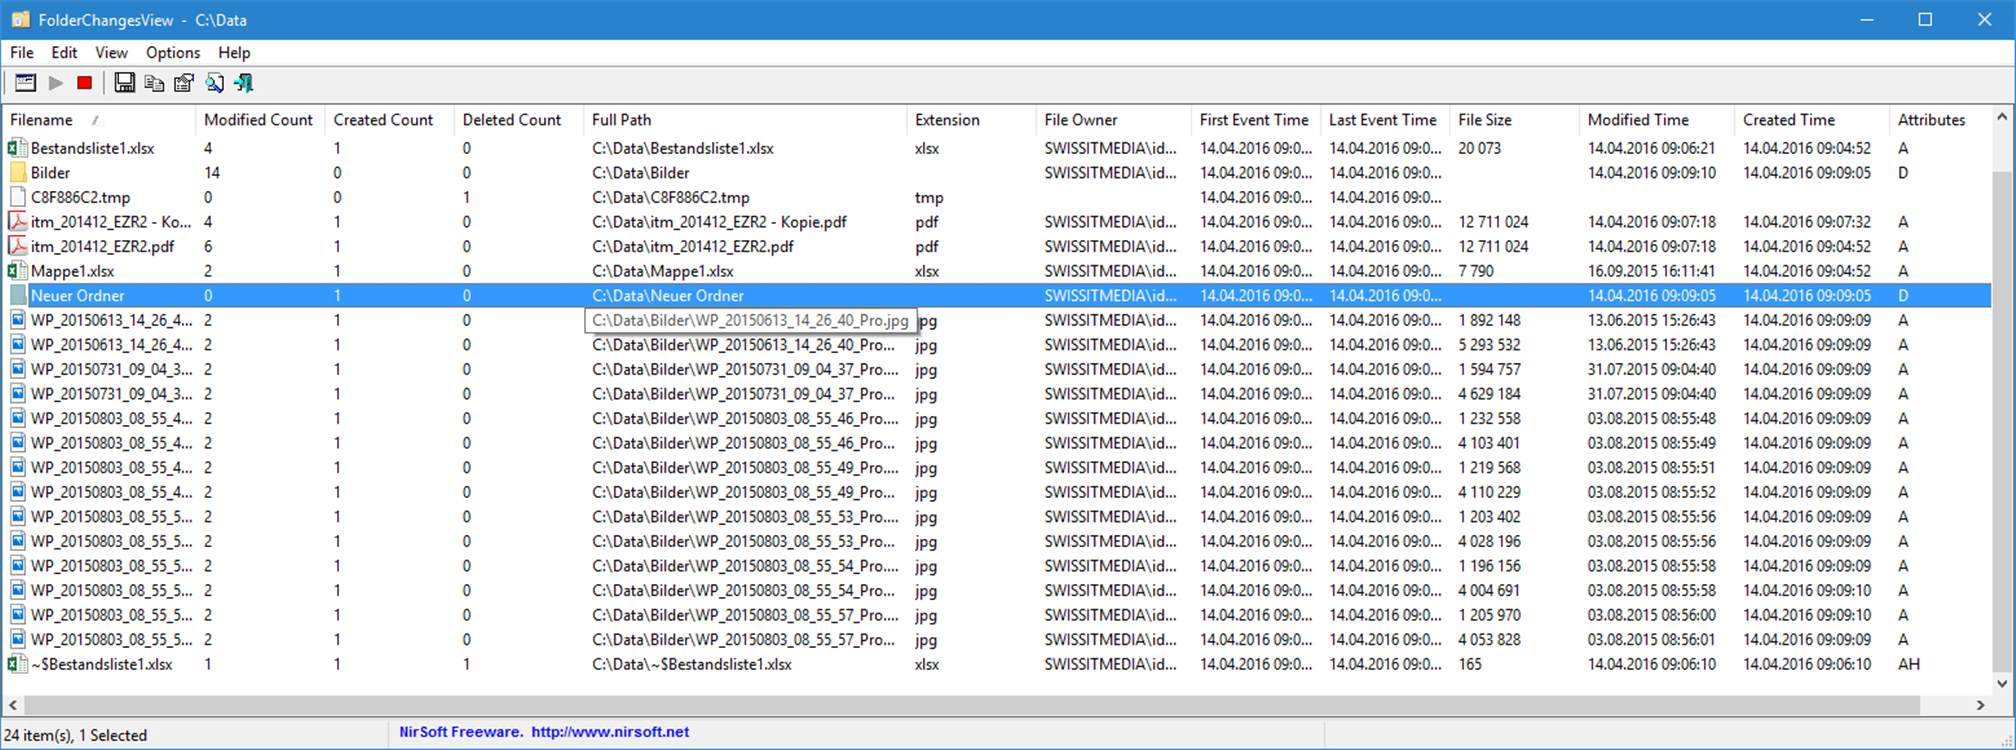The height and width of the screenshot is (750, 2016).
Task: Click the modified count 14 for Bilder
Action: coord(212,173)
